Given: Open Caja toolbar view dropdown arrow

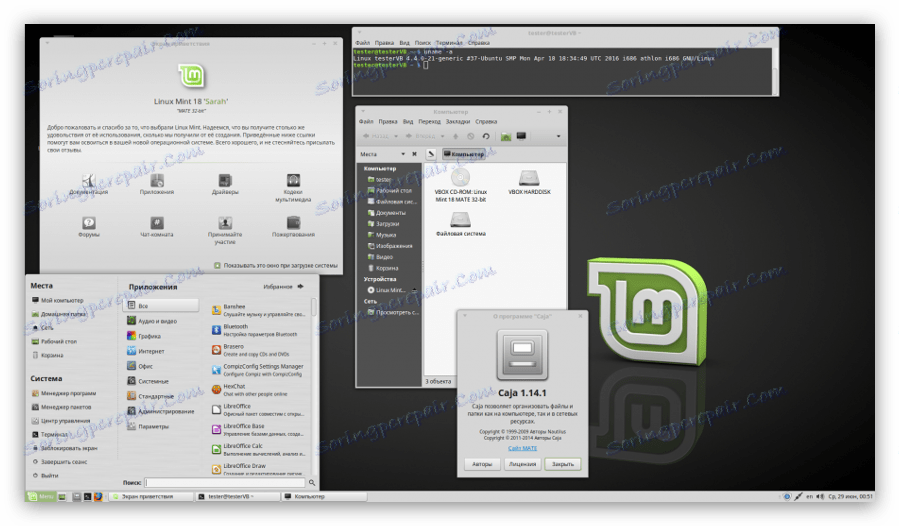Looking at the screenshot, I should tap(558, 137).
